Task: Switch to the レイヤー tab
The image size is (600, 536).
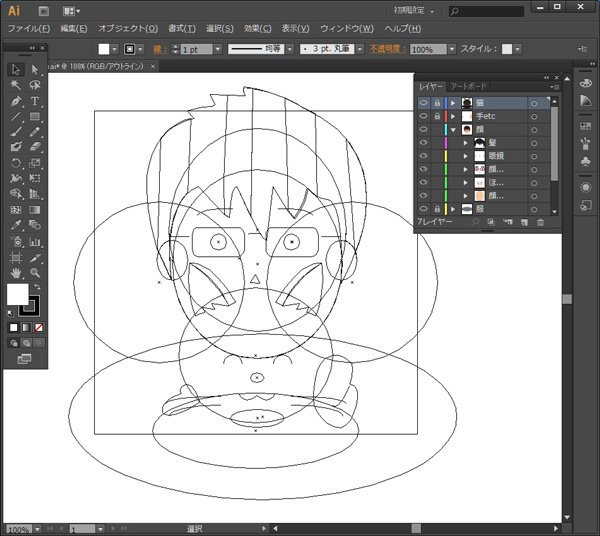Action: point(430,86)
